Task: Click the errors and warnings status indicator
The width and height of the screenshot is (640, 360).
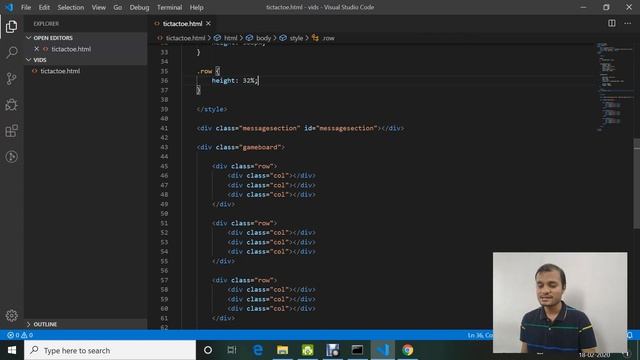Action: (20, 335)
